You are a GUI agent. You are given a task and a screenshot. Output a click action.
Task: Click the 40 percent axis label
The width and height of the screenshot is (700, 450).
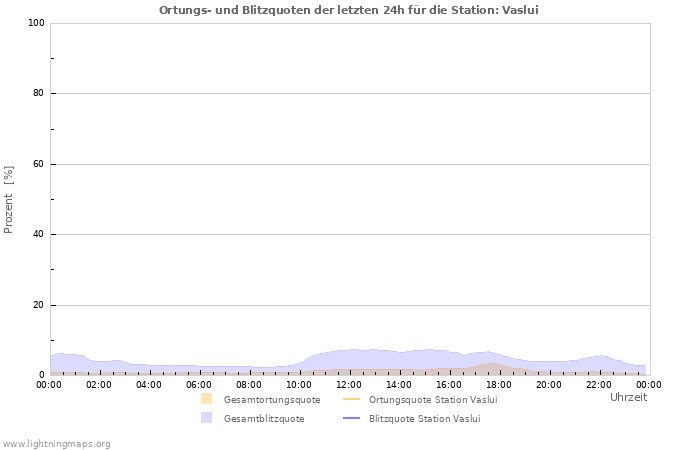click(x=38, y=234)
